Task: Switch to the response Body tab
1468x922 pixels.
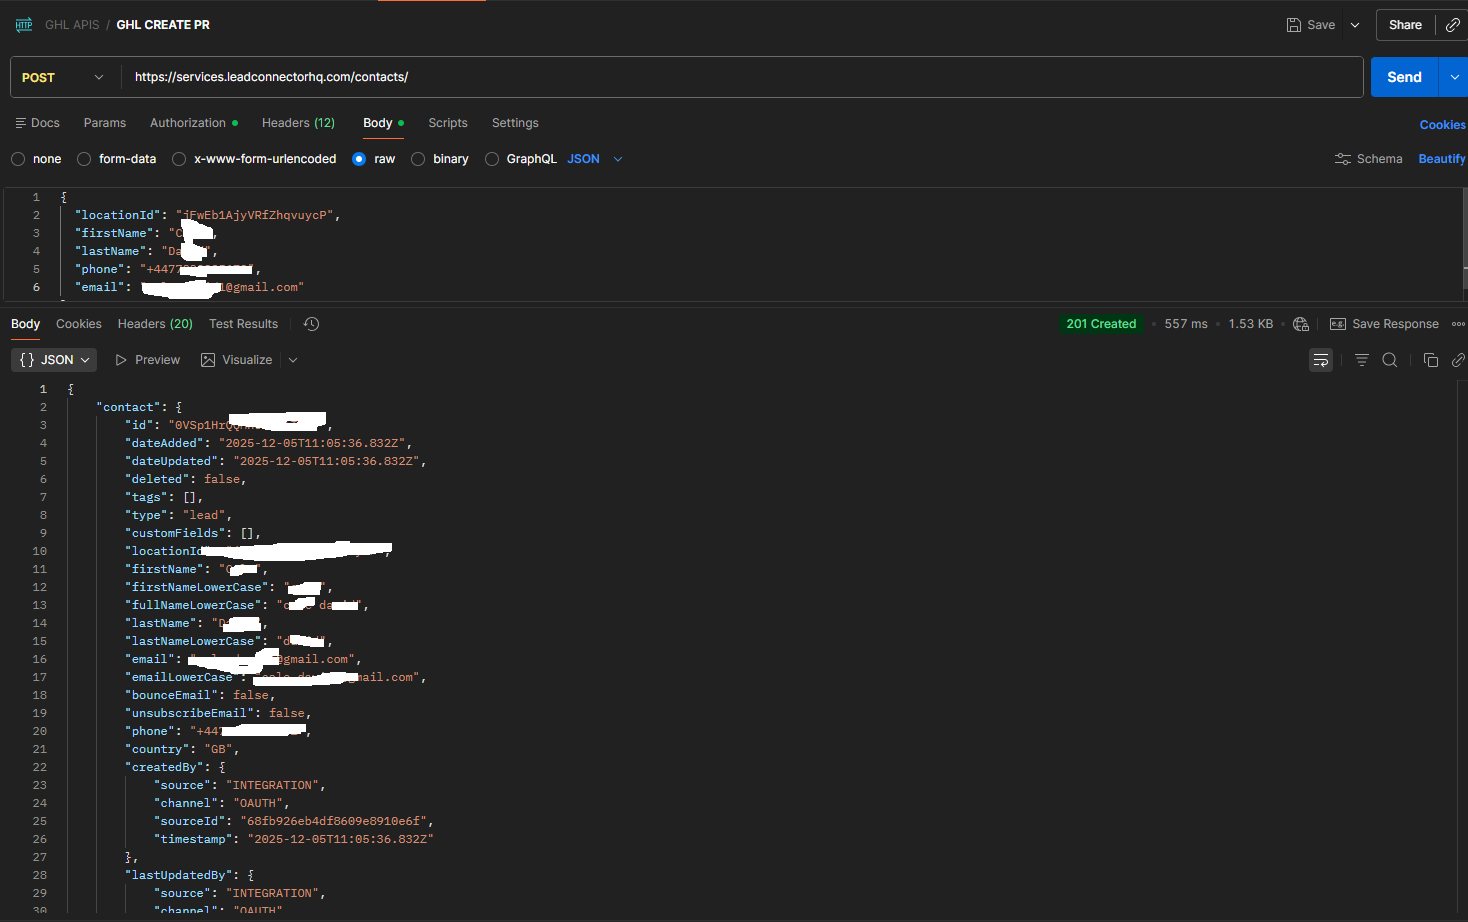Action: click(25, 324)
